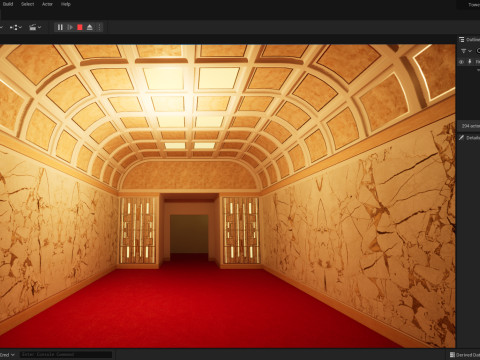Image resolution: width=480 pixels, height=360 pixels.
Task: Open the Outliner filter dropdown
Action: click(466, 51)
